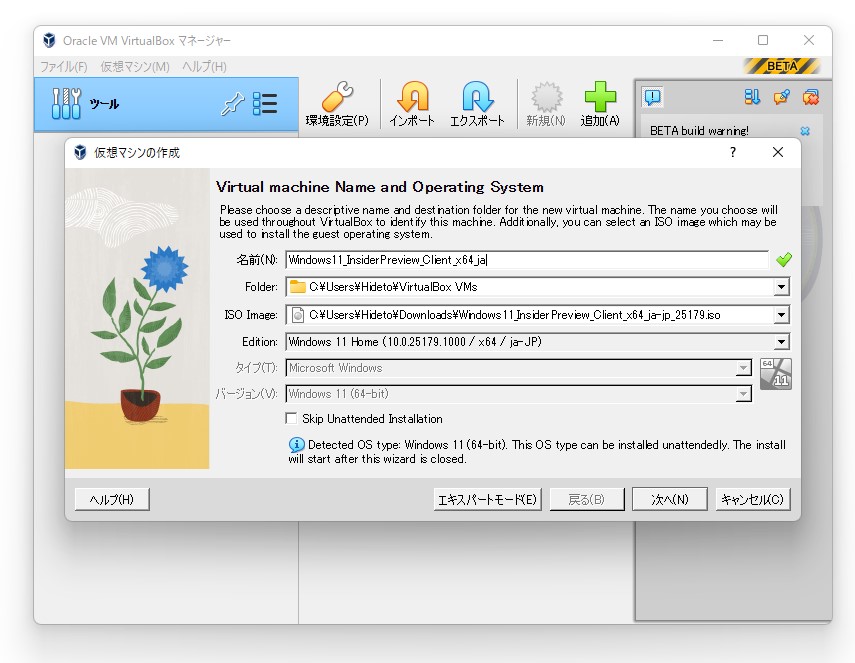
Task: Click the orange pin/keep notifications icon
Action: point(781,97)
